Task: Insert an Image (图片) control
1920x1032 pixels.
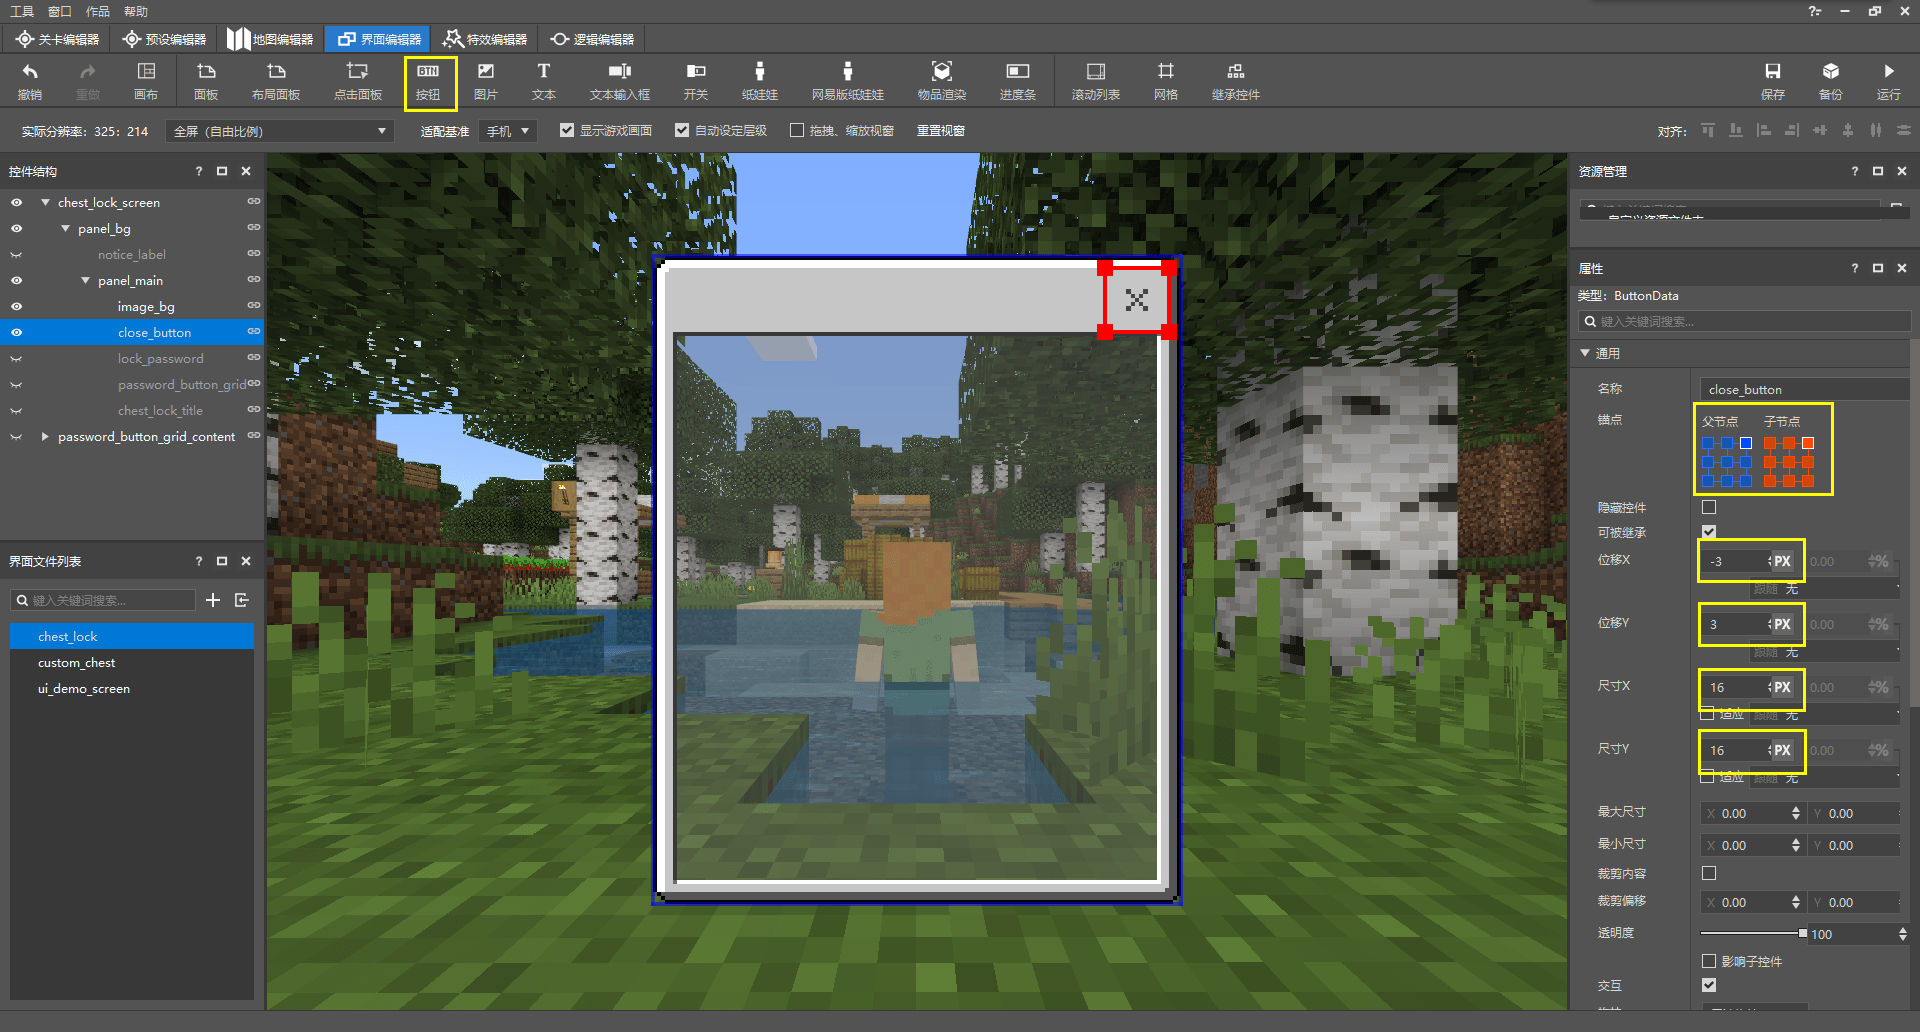Action: (486, 81)
